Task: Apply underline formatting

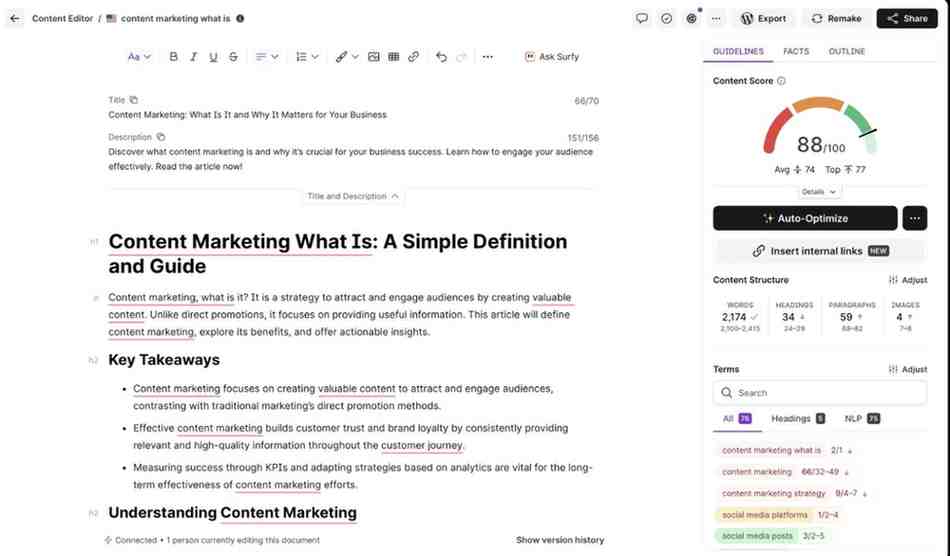Action: tap(213, 56)
